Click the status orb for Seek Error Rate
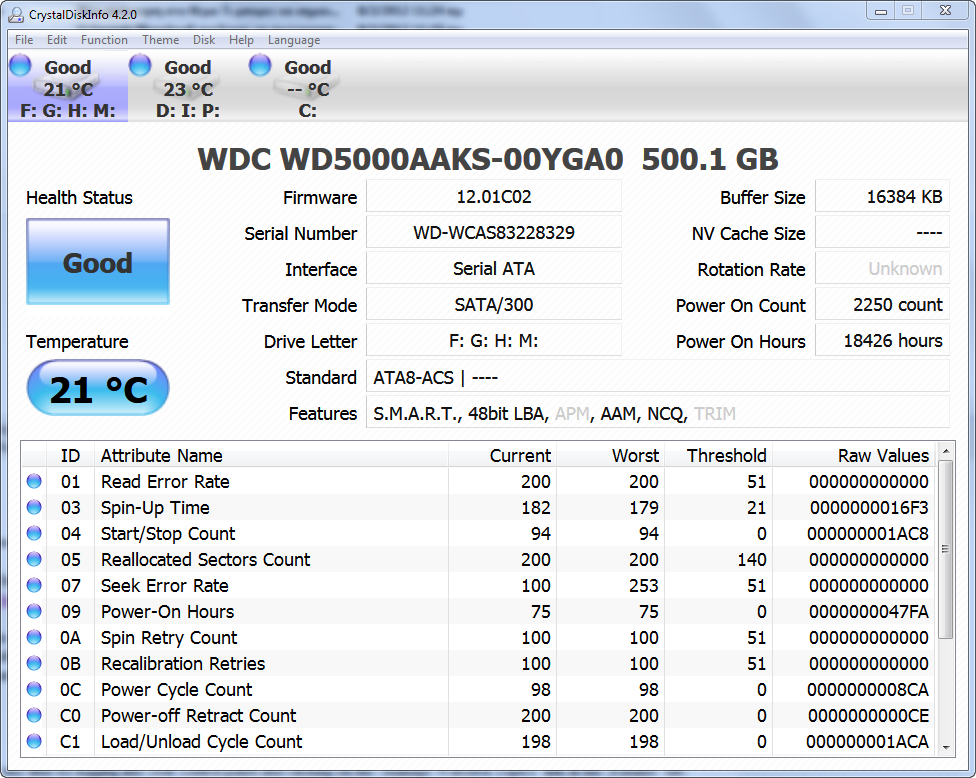Image resolution: width=976 pixels, height=778 pixels. coord(34,585)
